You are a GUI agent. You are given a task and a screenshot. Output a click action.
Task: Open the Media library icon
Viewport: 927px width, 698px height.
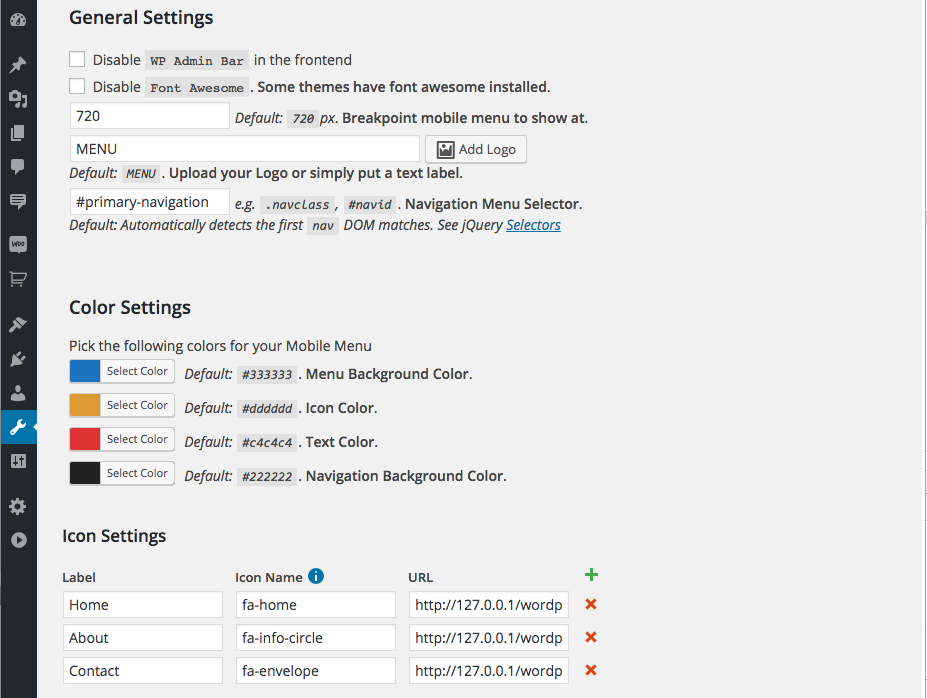coord(18,99)
